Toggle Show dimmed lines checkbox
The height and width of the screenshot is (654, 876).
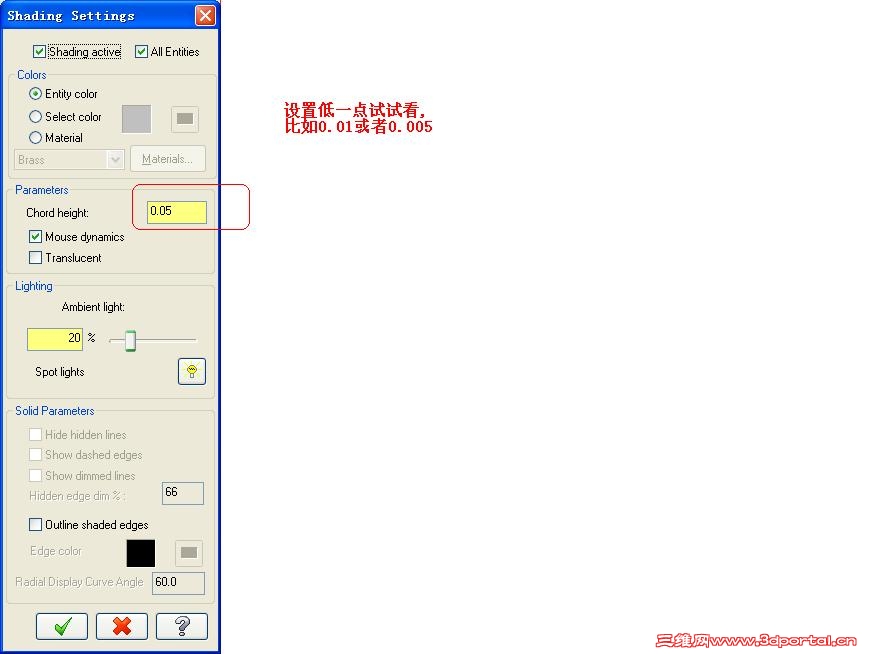(35, 475)
